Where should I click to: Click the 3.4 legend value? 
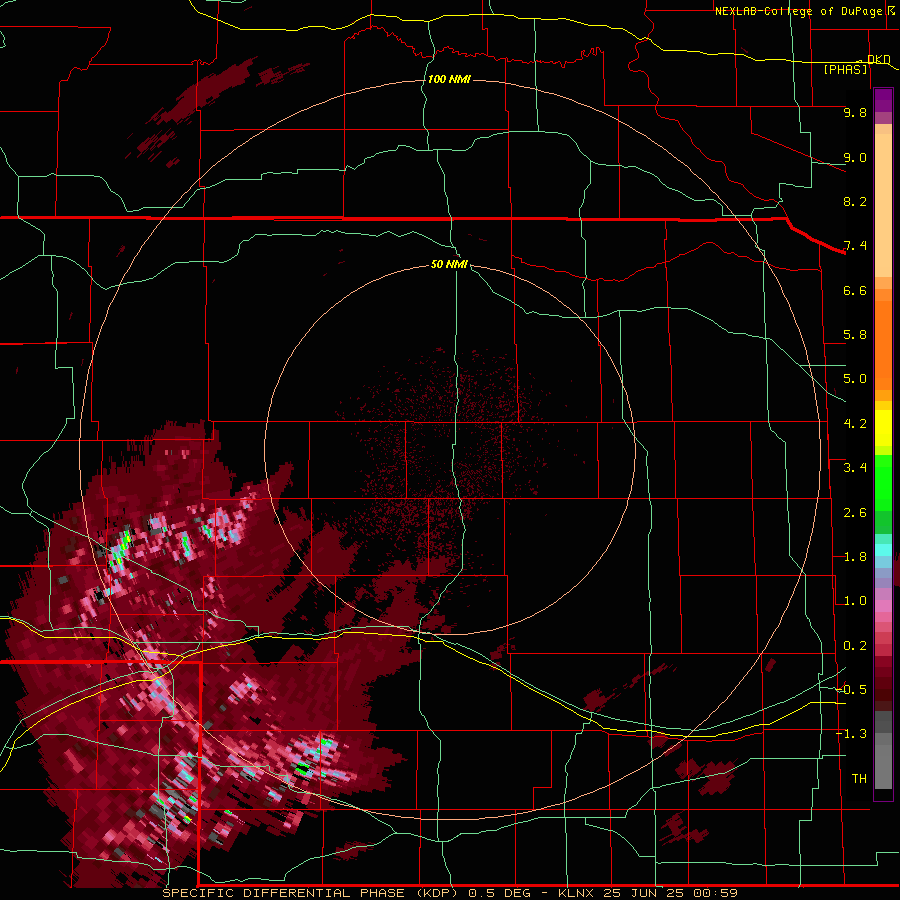tap(855, 468)
